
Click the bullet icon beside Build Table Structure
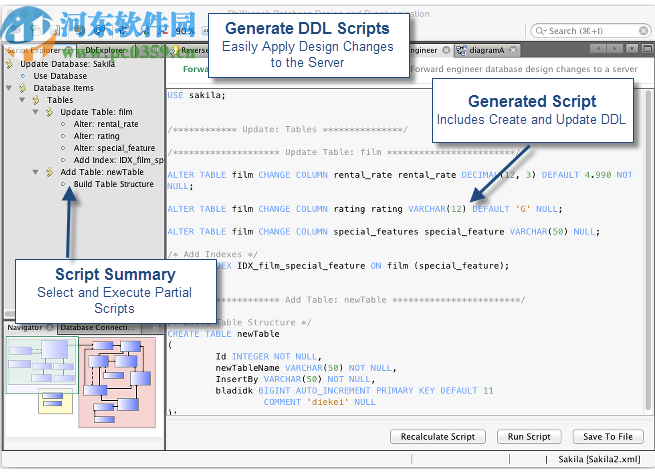(x=63, y=184)
